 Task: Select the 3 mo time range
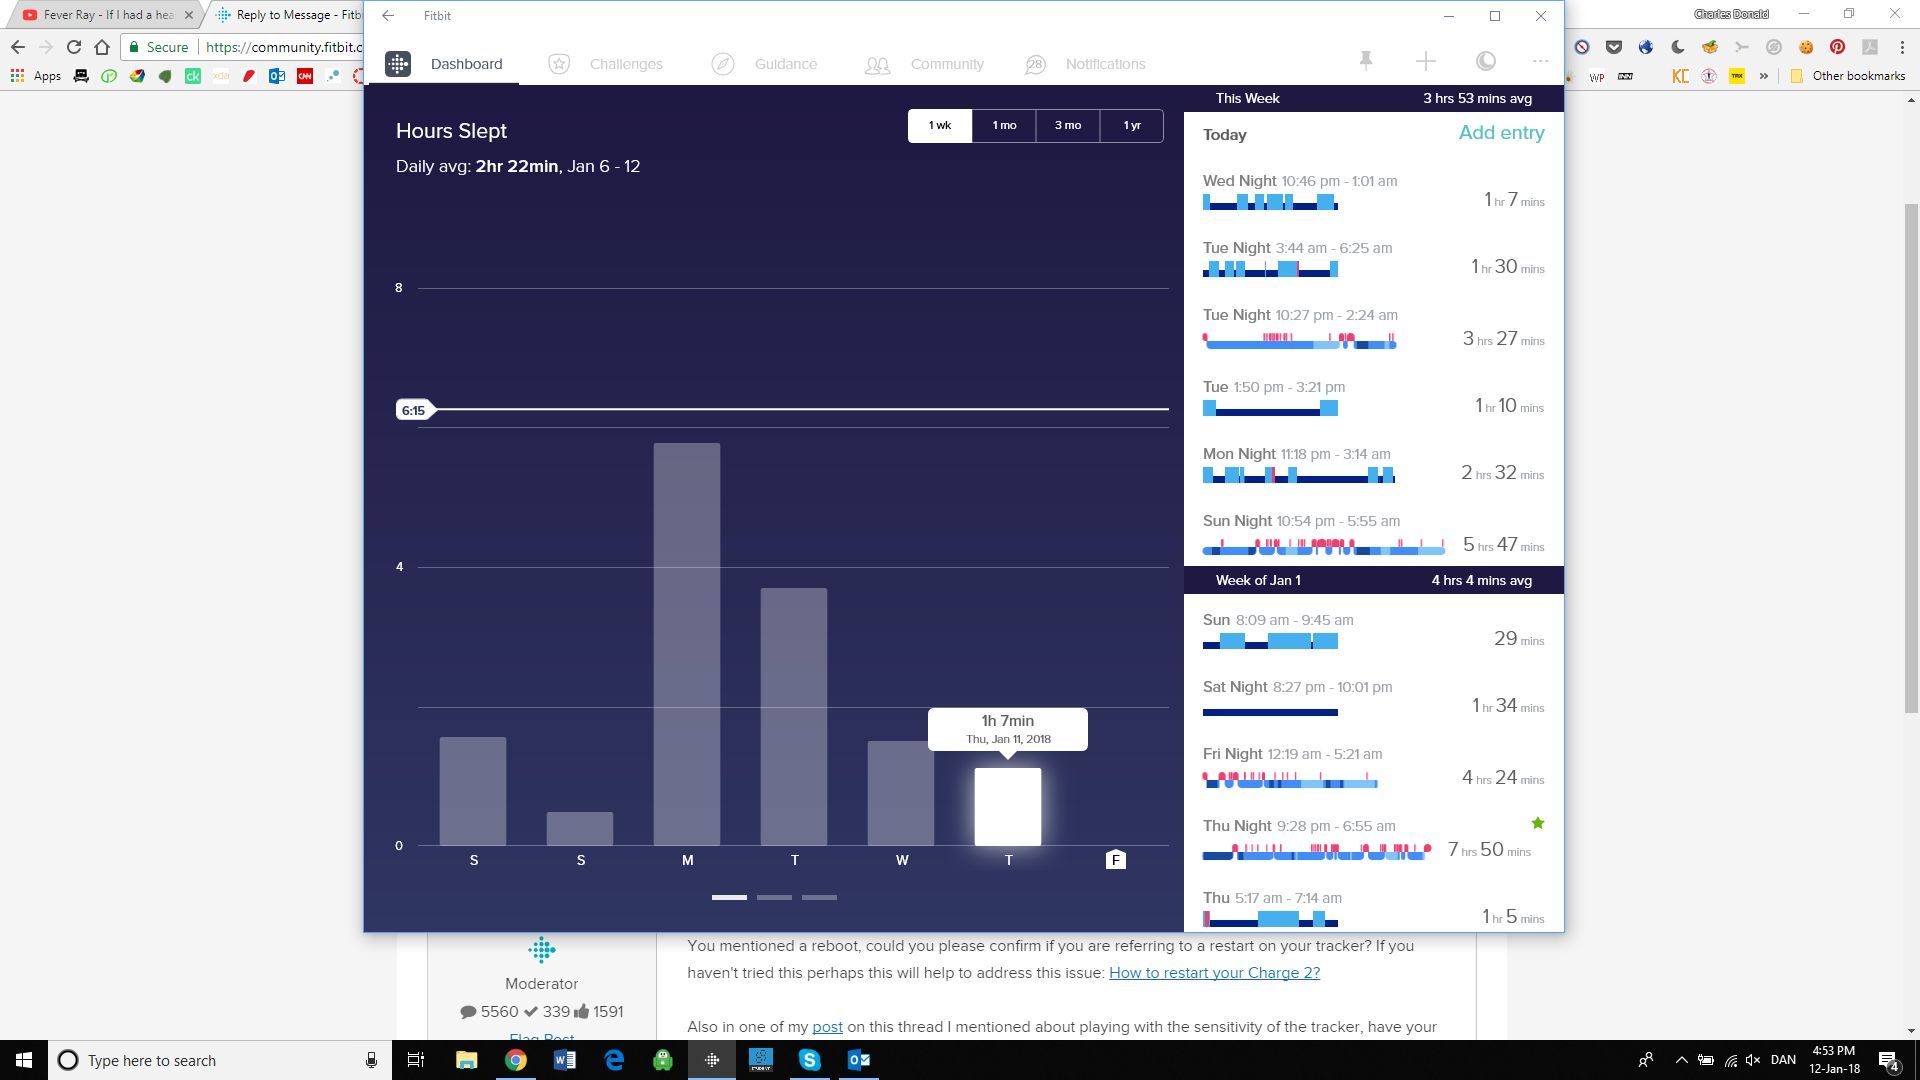coord(1067,126)
